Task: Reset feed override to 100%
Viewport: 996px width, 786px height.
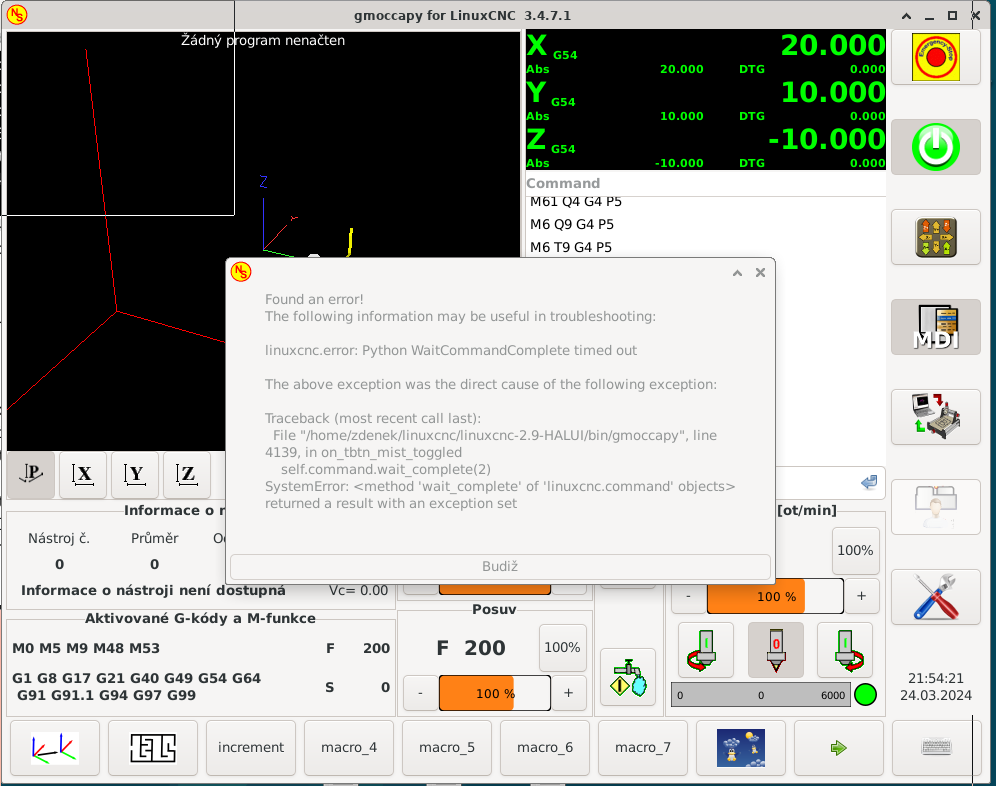Action: 562,647
